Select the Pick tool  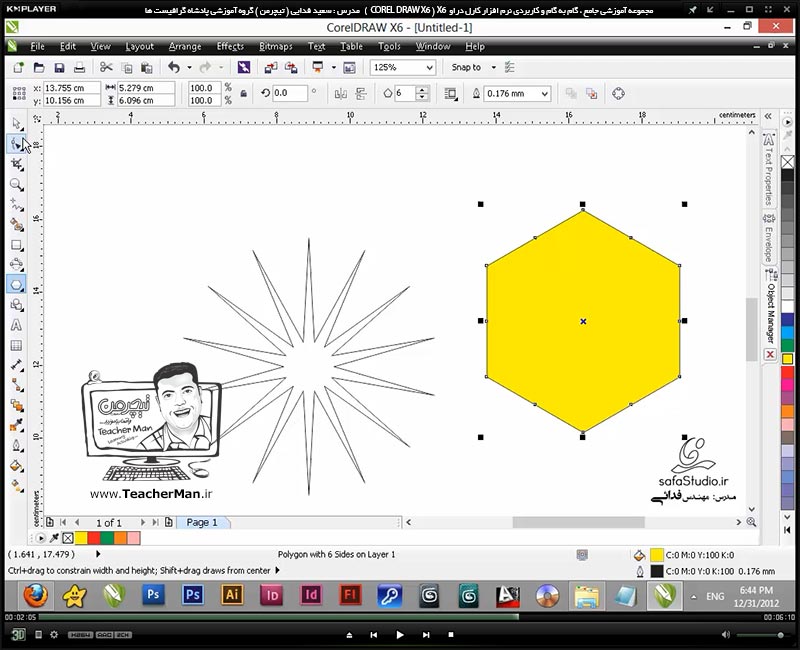pos(16,123)
